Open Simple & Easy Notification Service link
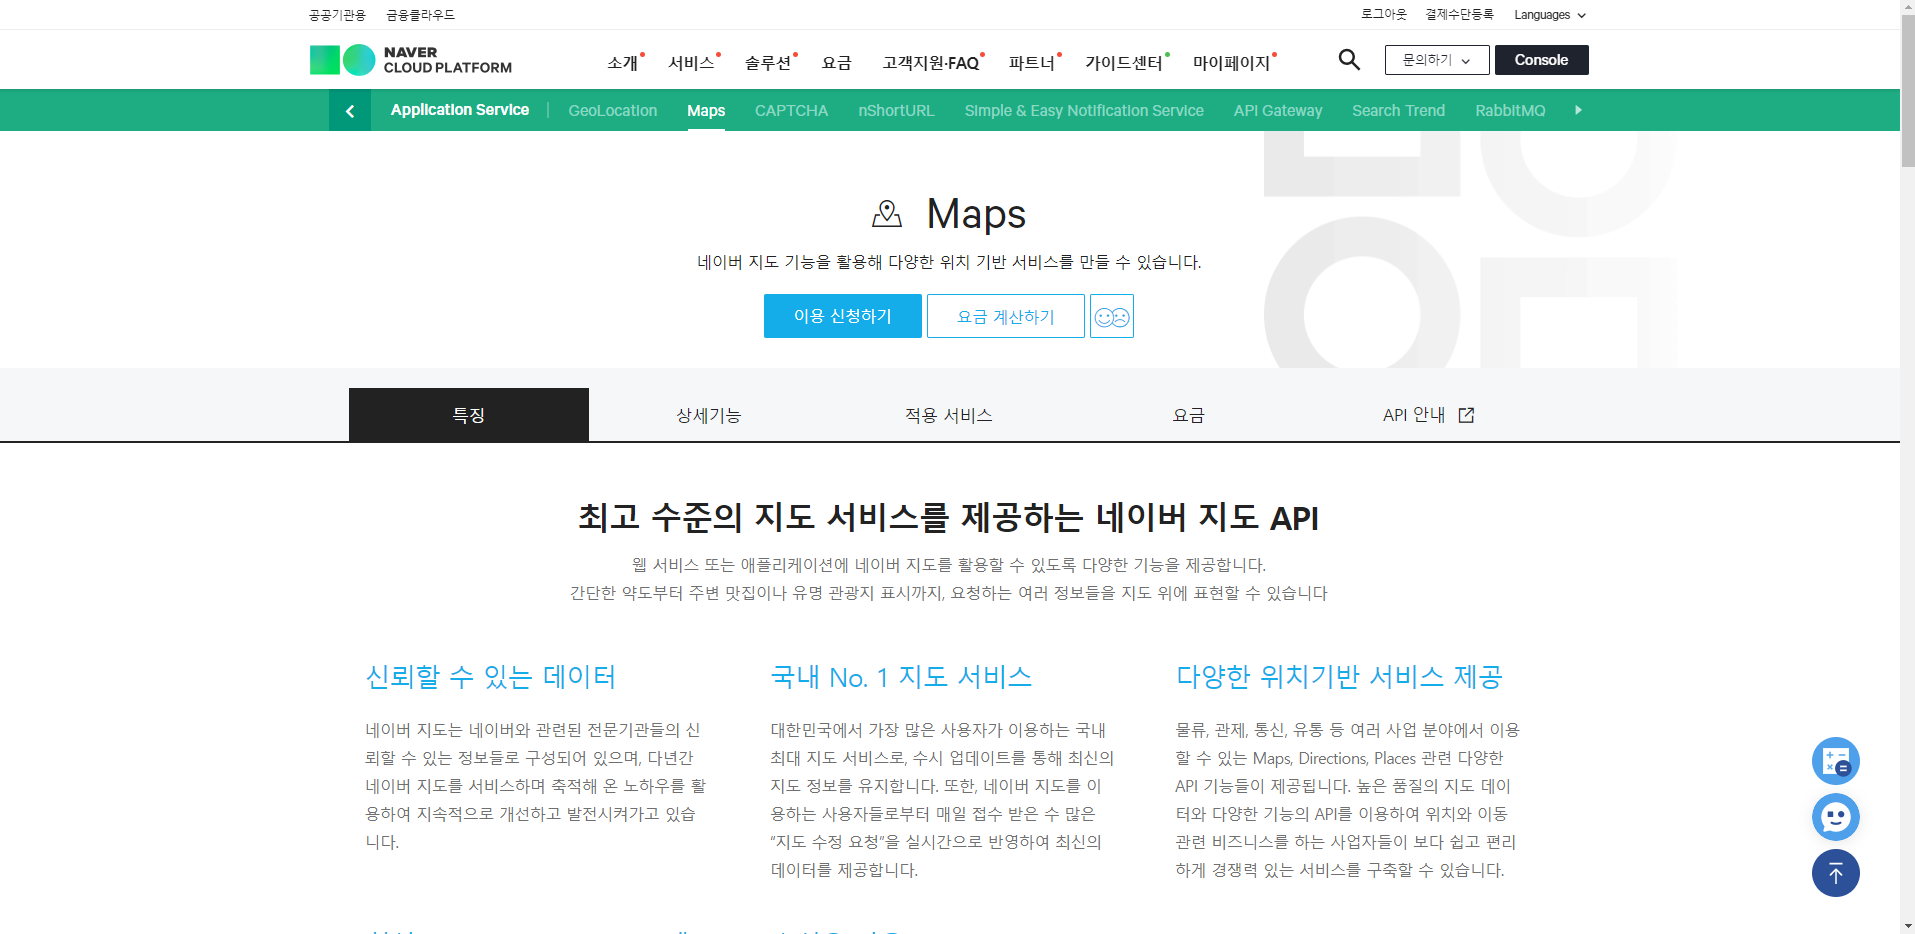 point(1084,111)
